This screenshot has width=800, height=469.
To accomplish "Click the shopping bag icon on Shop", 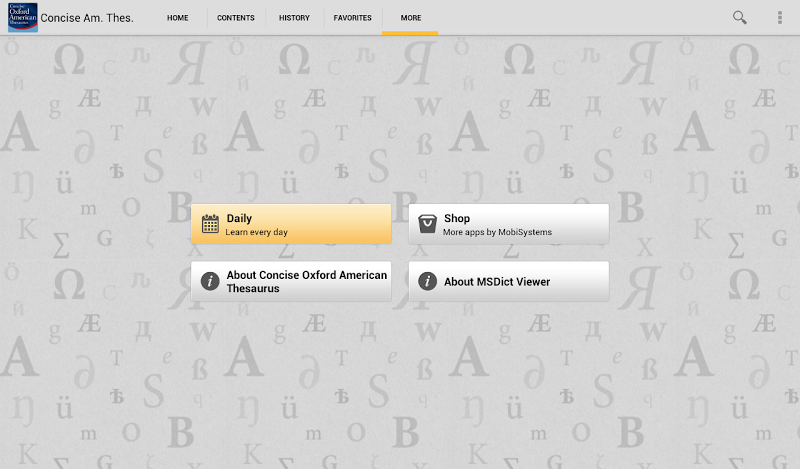I will click(x=427, y=224).
